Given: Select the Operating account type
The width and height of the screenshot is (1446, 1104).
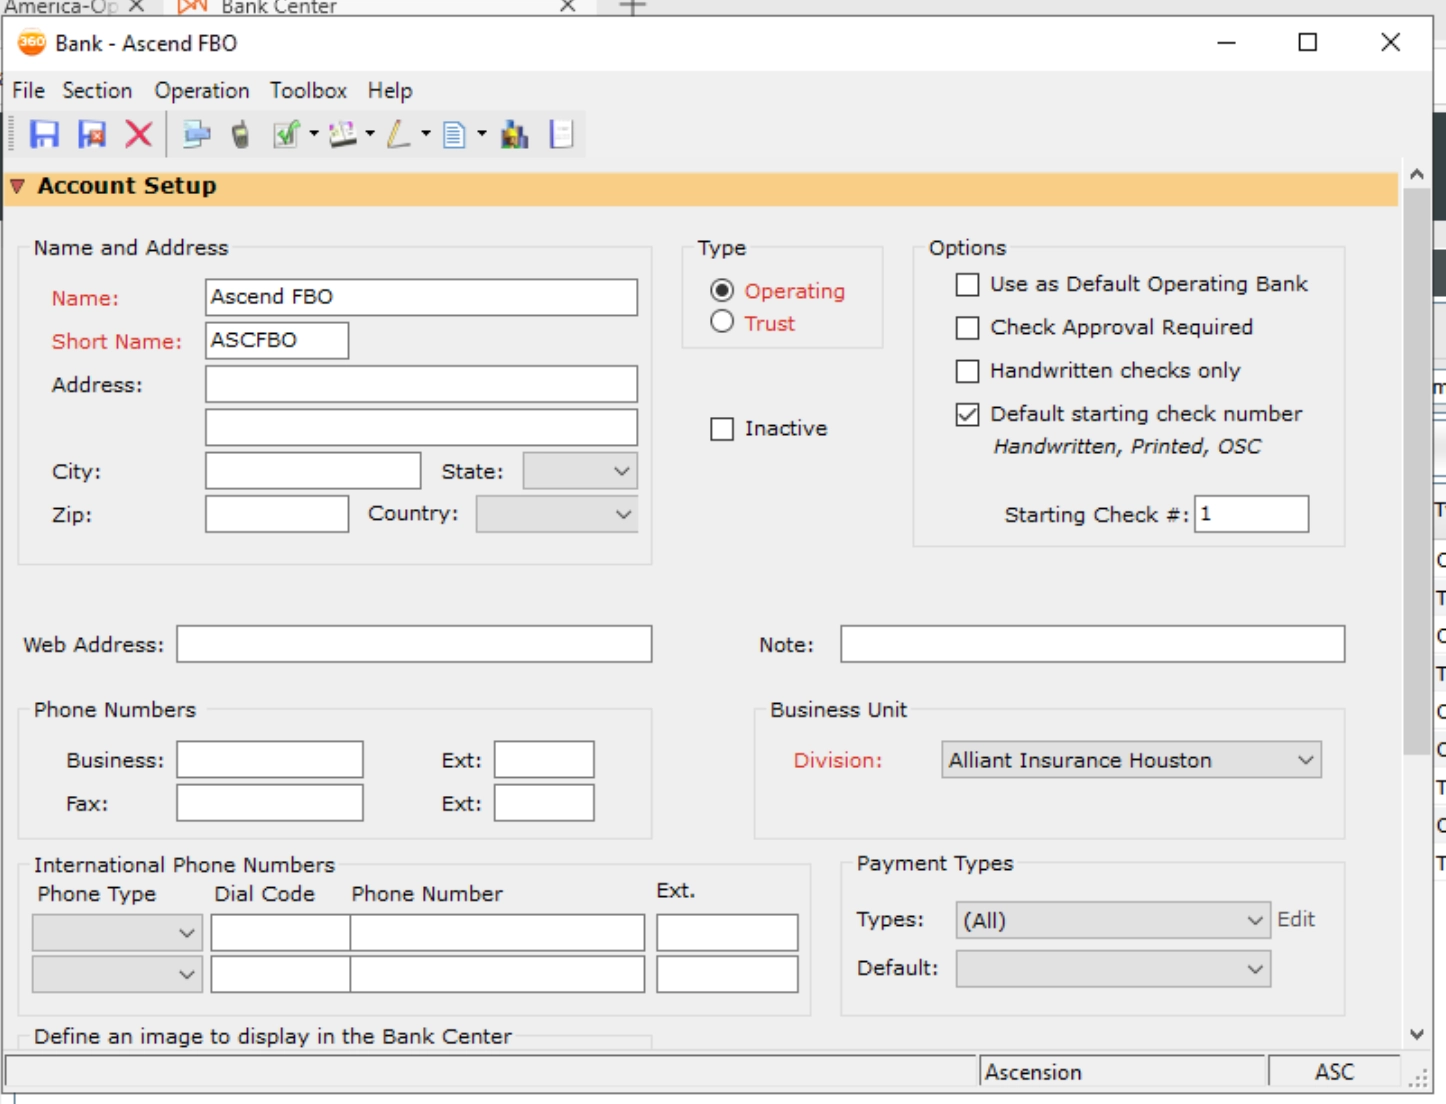Looking at the screenshot, I should click(x=722, y=290).
